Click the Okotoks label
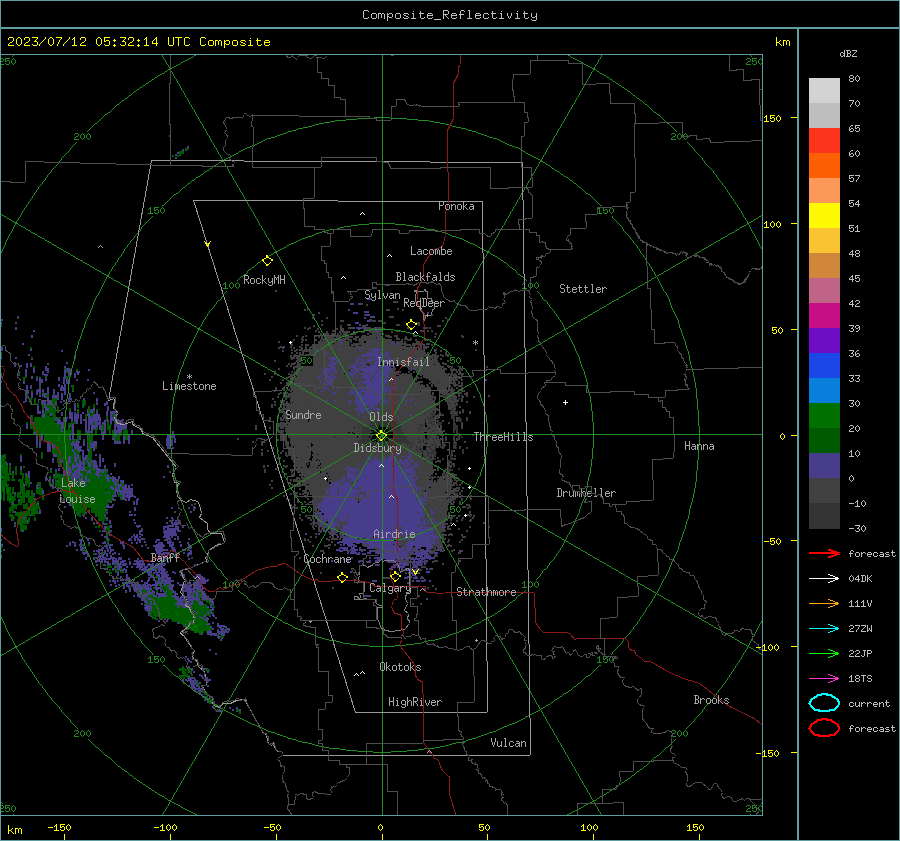The width and height of the screenshot is (900, 841). click(400, 667)
